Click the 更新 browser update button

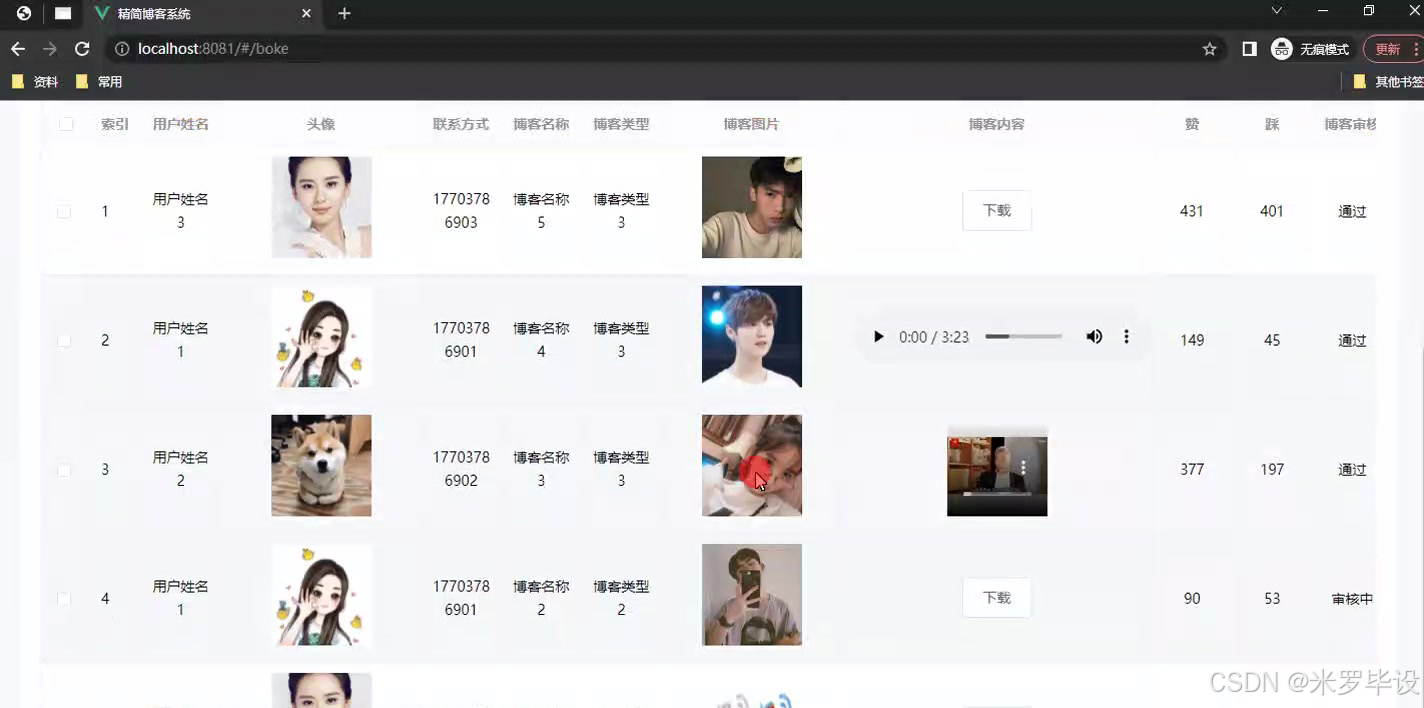pyautogui.click(x=1393, y=49)
